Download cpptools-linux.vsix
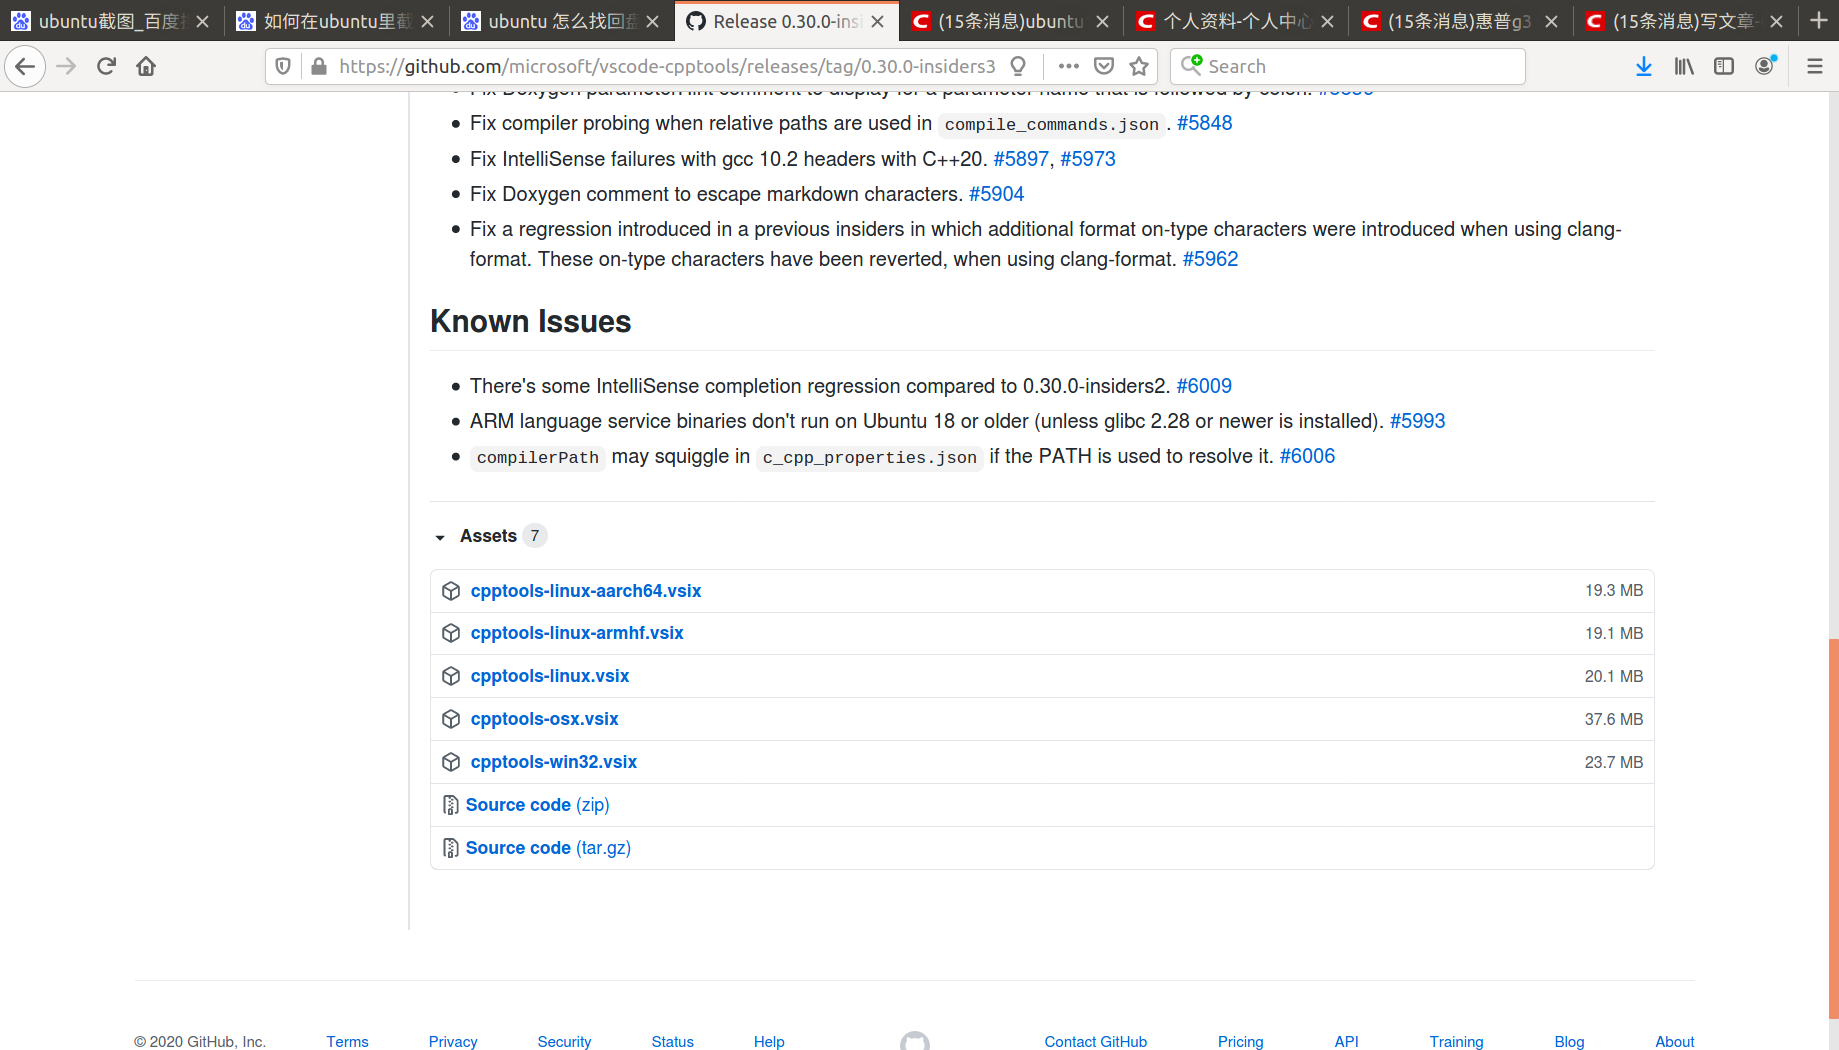This screenshot has width=1839, height=1050. point(550,676)
